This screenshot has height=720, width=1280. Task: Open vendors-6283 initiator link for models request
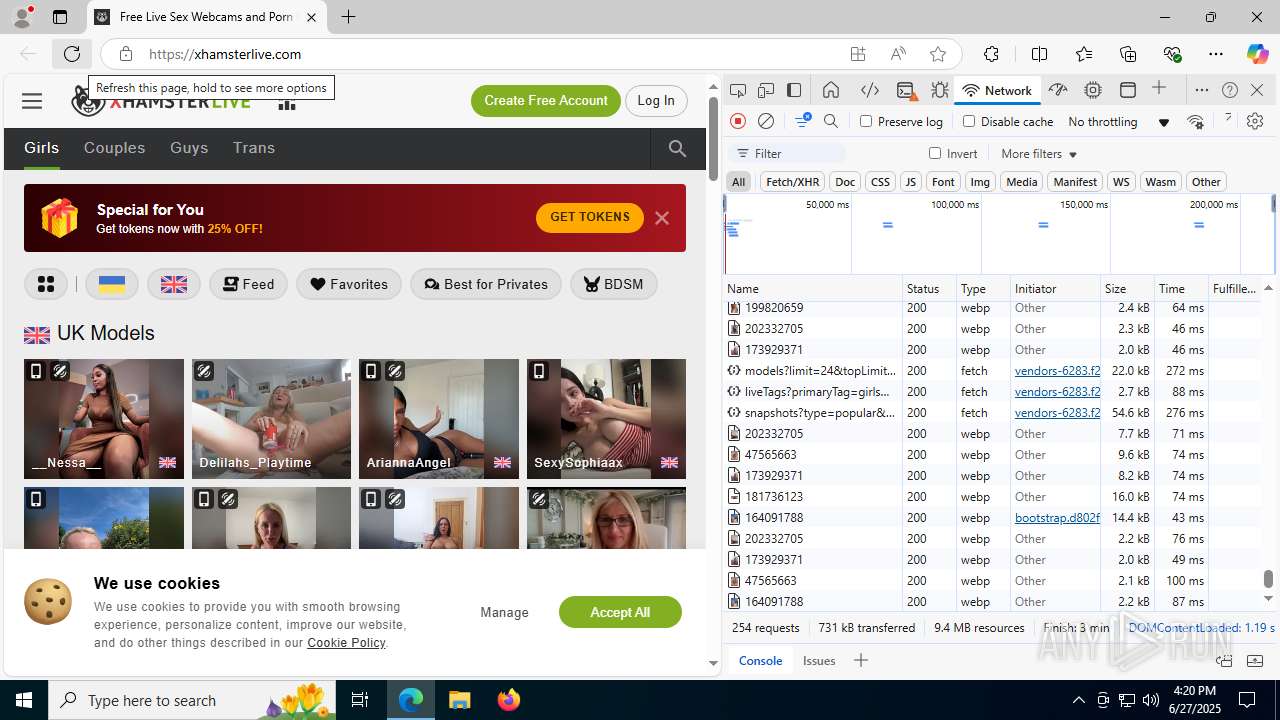click(1057, 371)
